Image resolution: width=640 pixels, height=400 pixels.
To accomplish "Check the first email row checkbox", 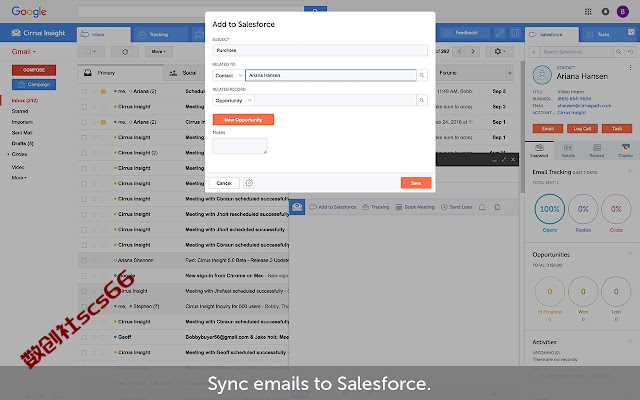I will click(84, 91).
